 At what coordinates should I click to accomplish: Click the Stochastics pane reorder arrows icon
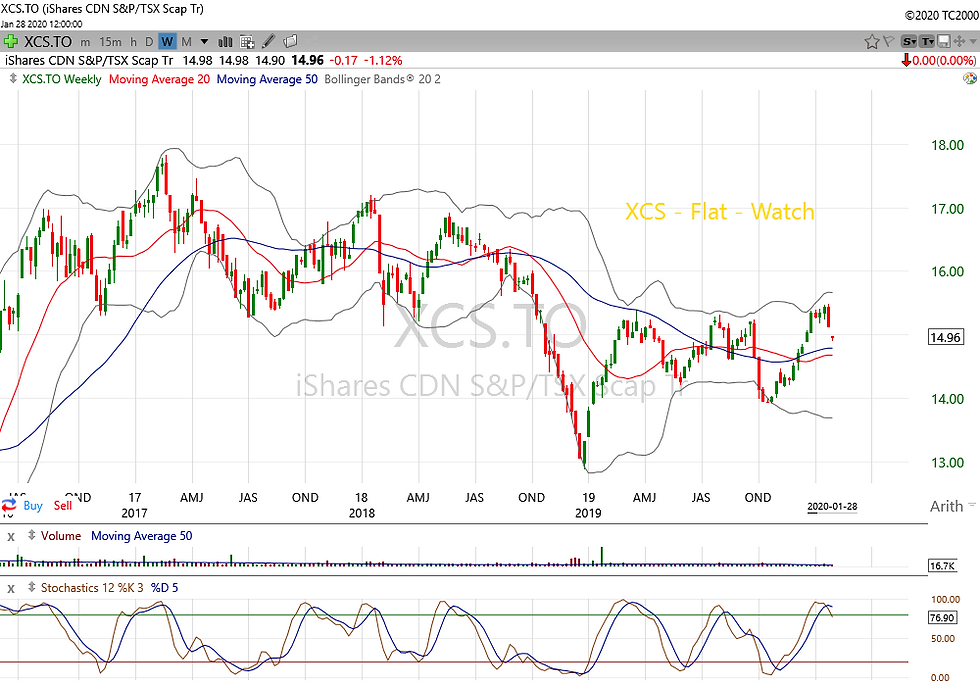(31, 587)
